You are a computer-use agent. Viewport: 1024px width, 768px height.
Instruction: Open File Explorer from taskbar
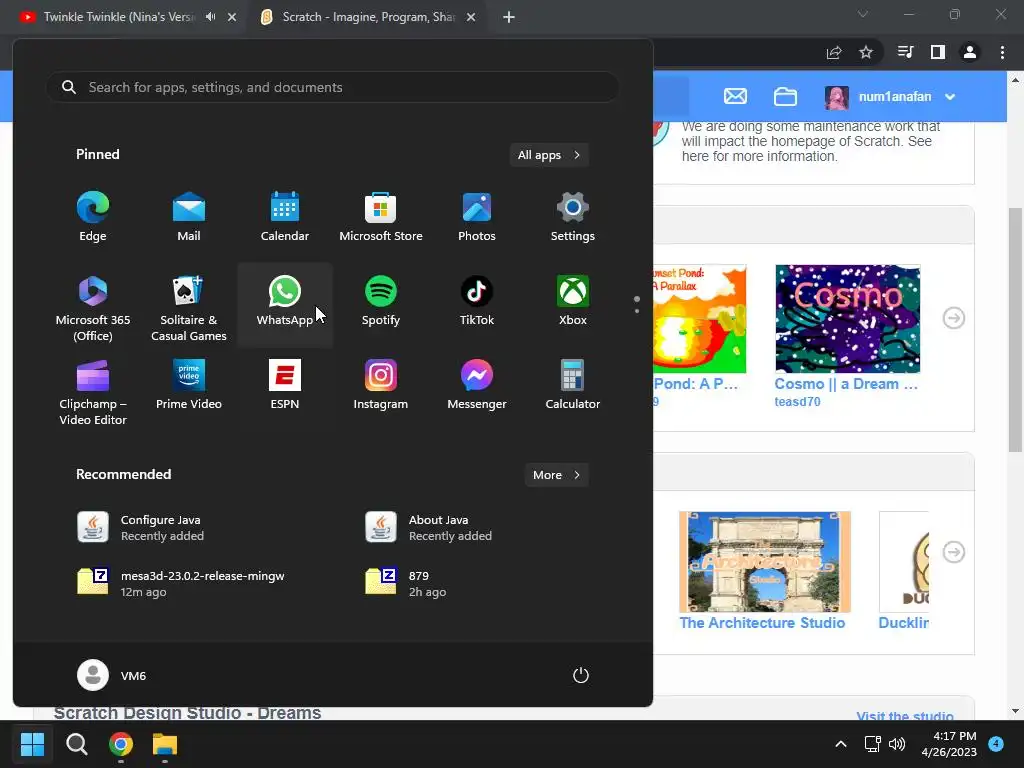pos(165,744)
